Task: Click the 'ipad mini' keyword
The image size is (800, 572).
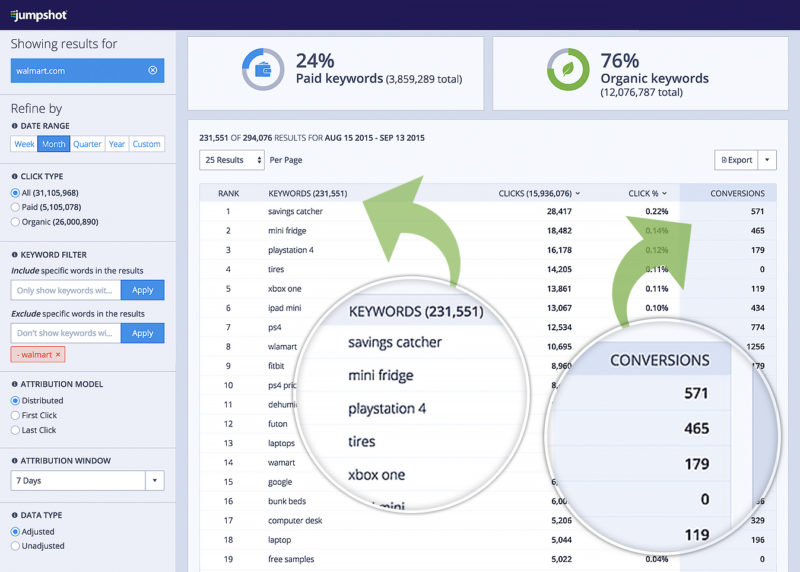Action: coord(285,308)
